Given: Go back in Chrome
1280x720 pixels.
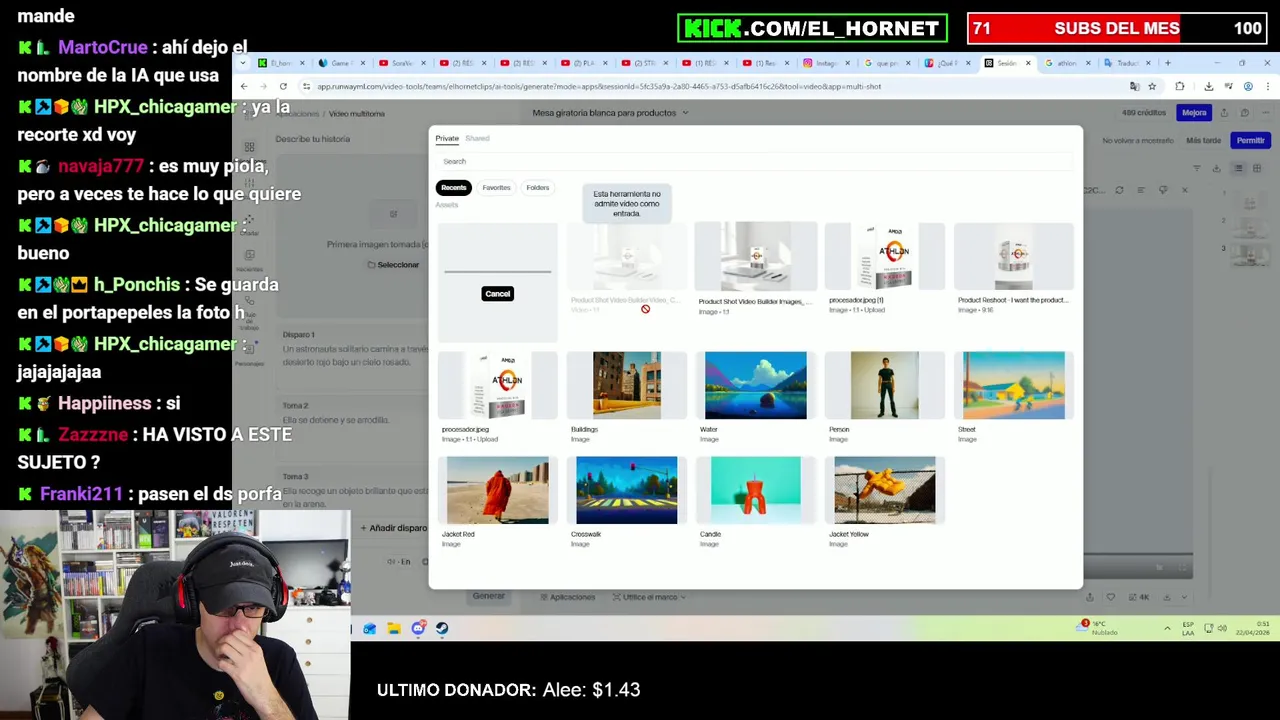Looking at the screenshot, I should pyautogui.click(x=244, y=87).
